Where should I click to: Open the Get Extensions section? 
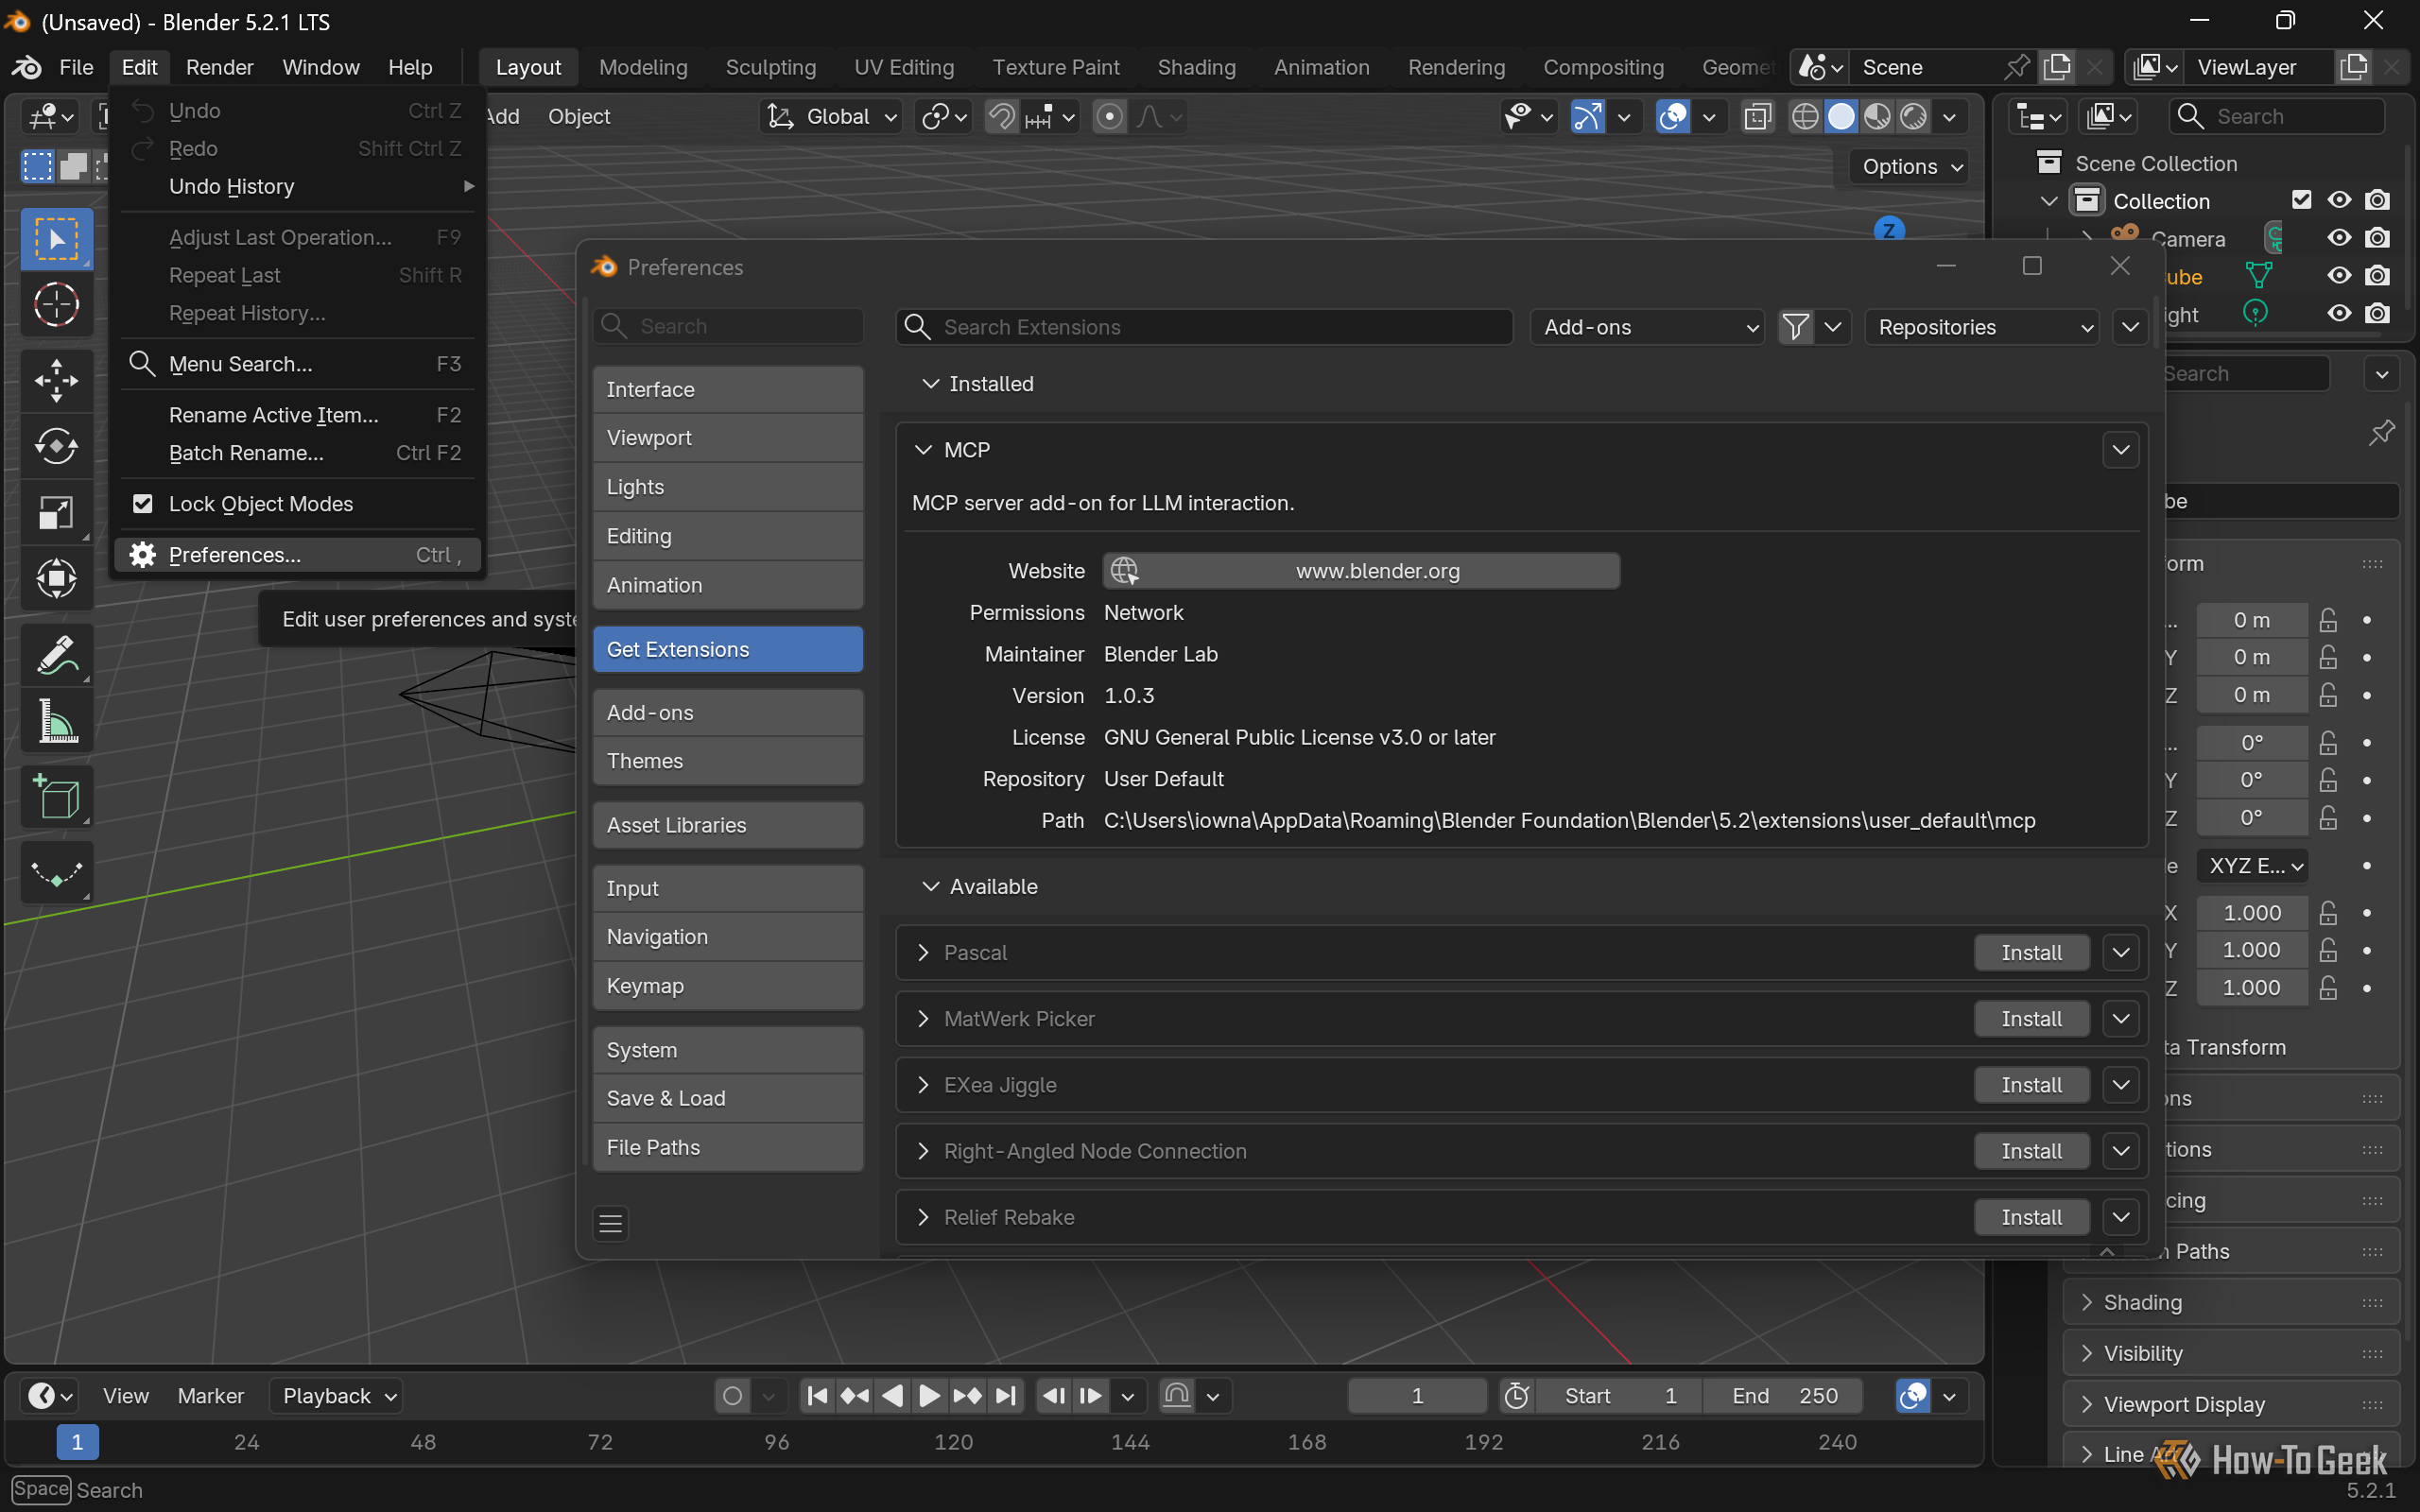pyautogui.click(x=728, y=650)
